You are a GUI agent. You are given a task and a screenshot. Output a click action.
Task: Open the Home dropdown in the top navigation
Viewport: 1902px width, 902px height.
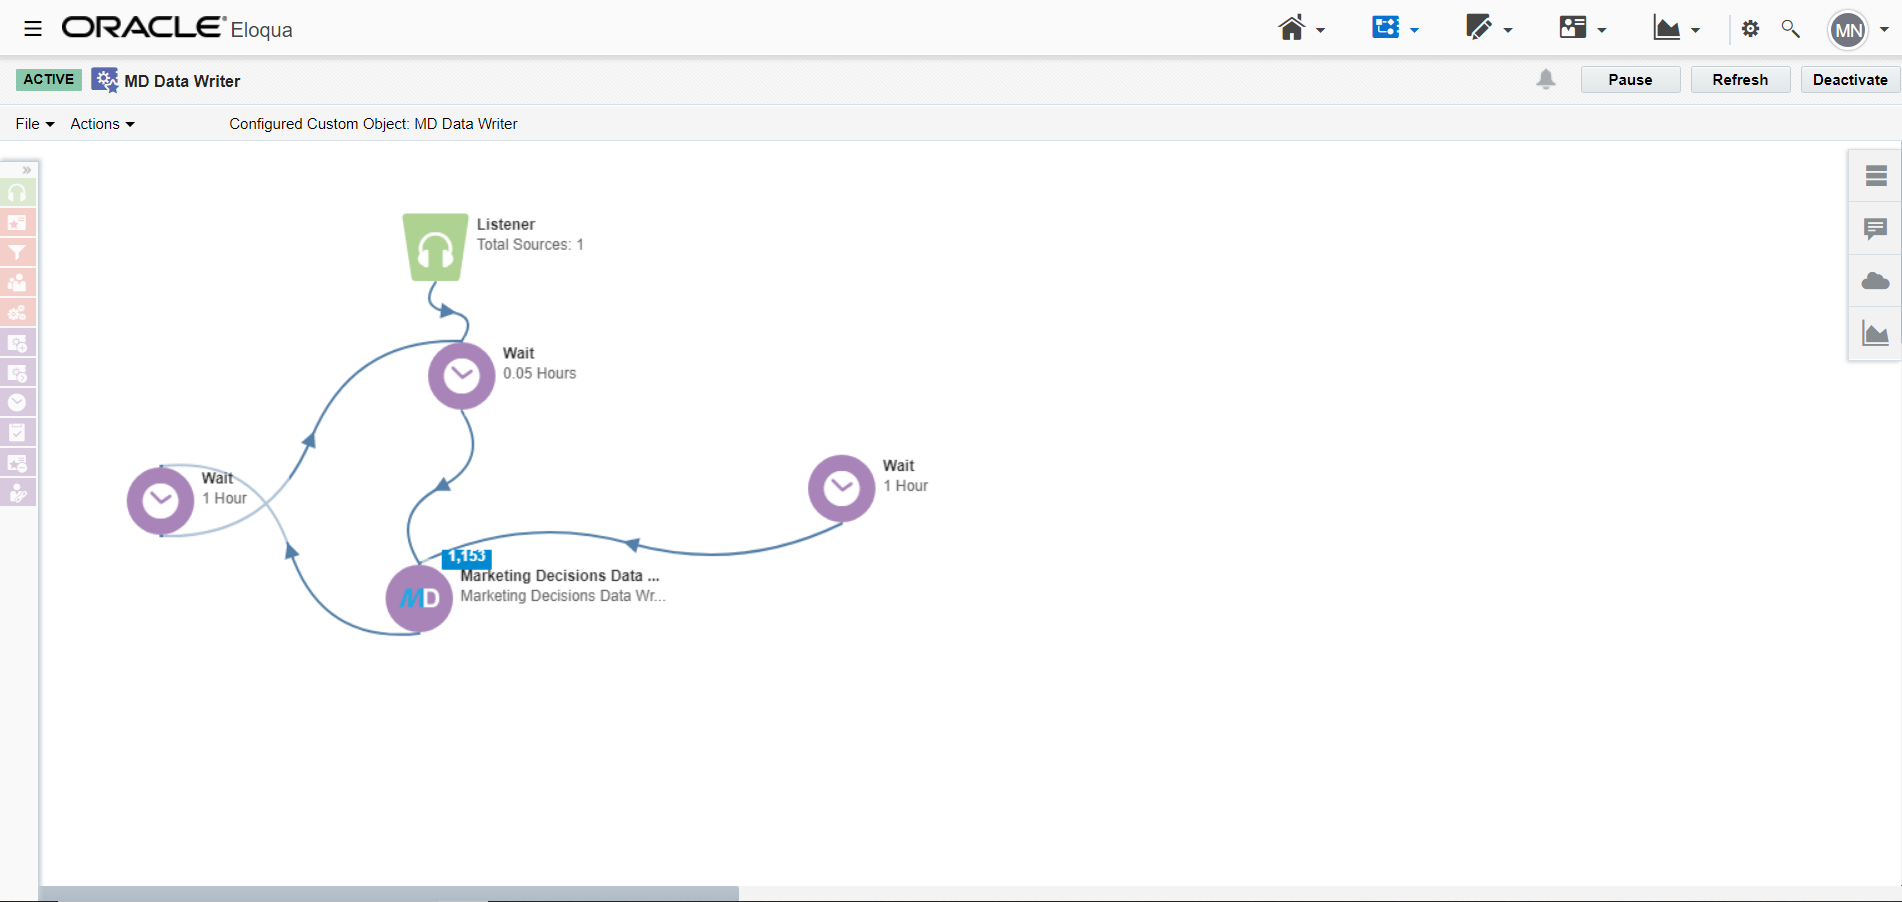point(1301,29)
